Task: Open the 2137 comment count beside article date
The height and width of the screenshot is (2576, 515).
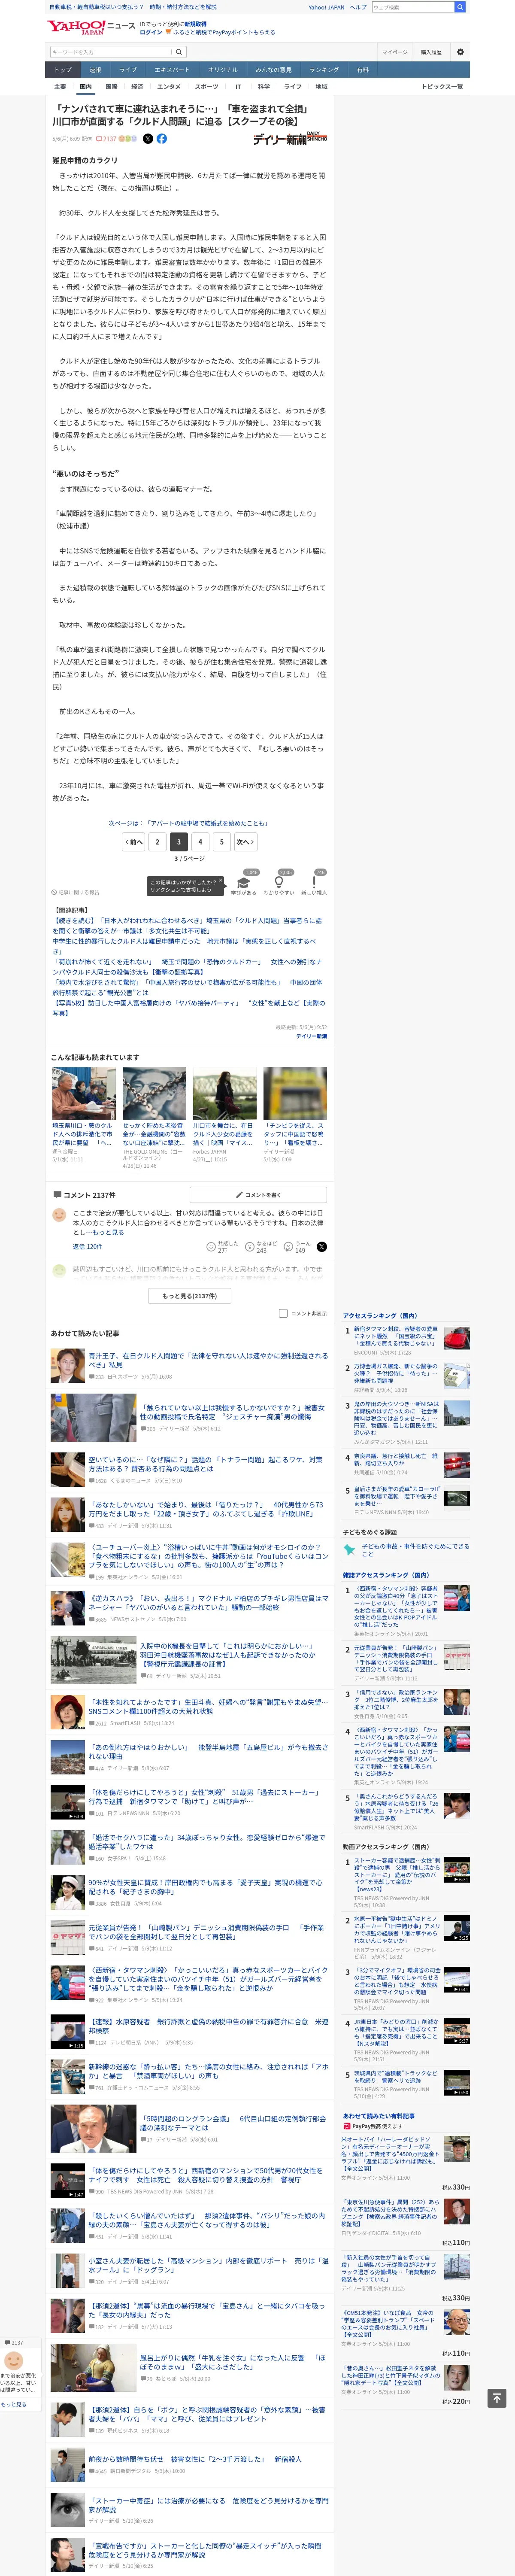Action: coord(106,139)
